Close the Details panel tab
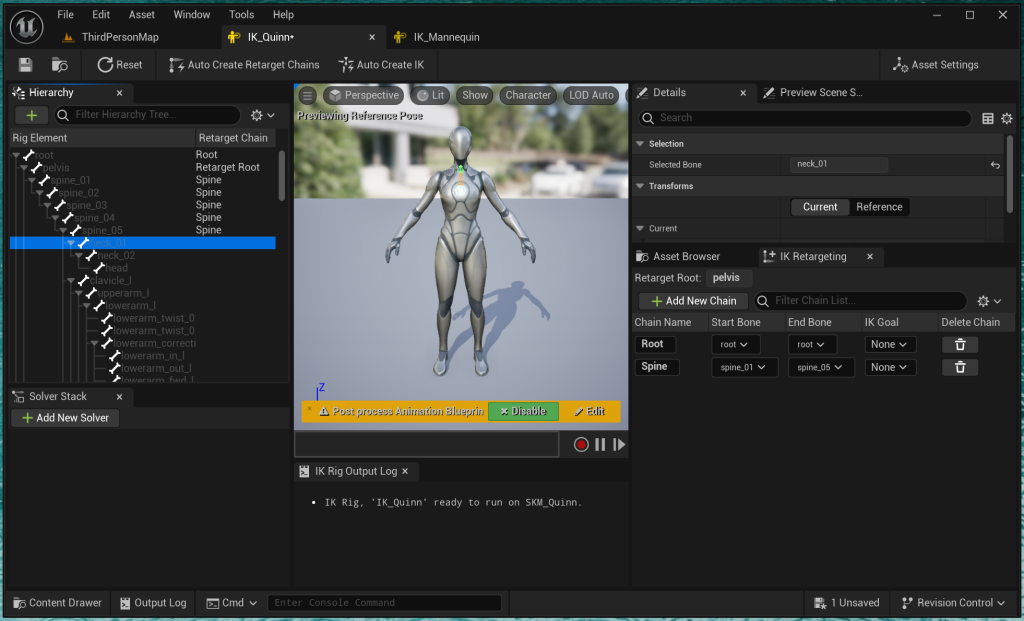1024x621 pixels. (x=743, y=93)
